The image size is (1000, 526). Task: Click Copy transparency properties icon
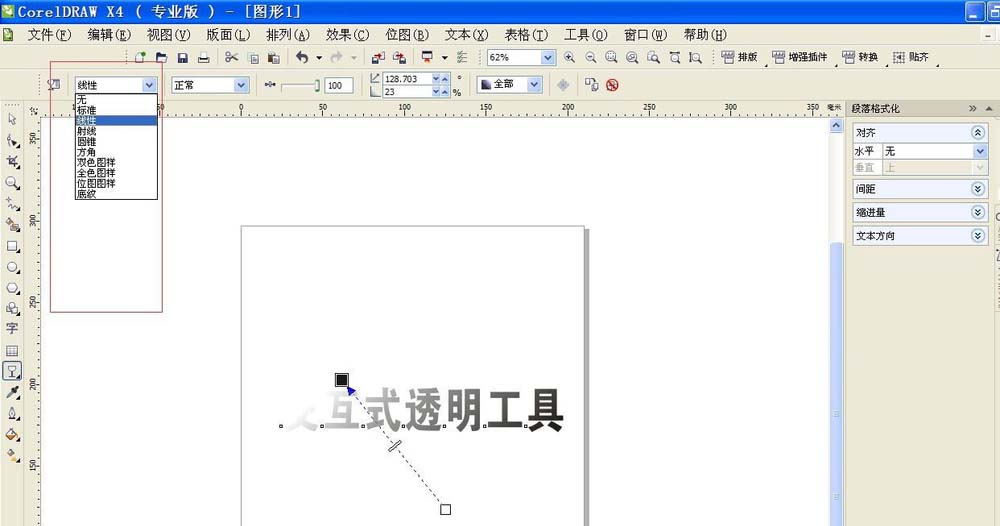pyautogui.click(x=591, y=85)
